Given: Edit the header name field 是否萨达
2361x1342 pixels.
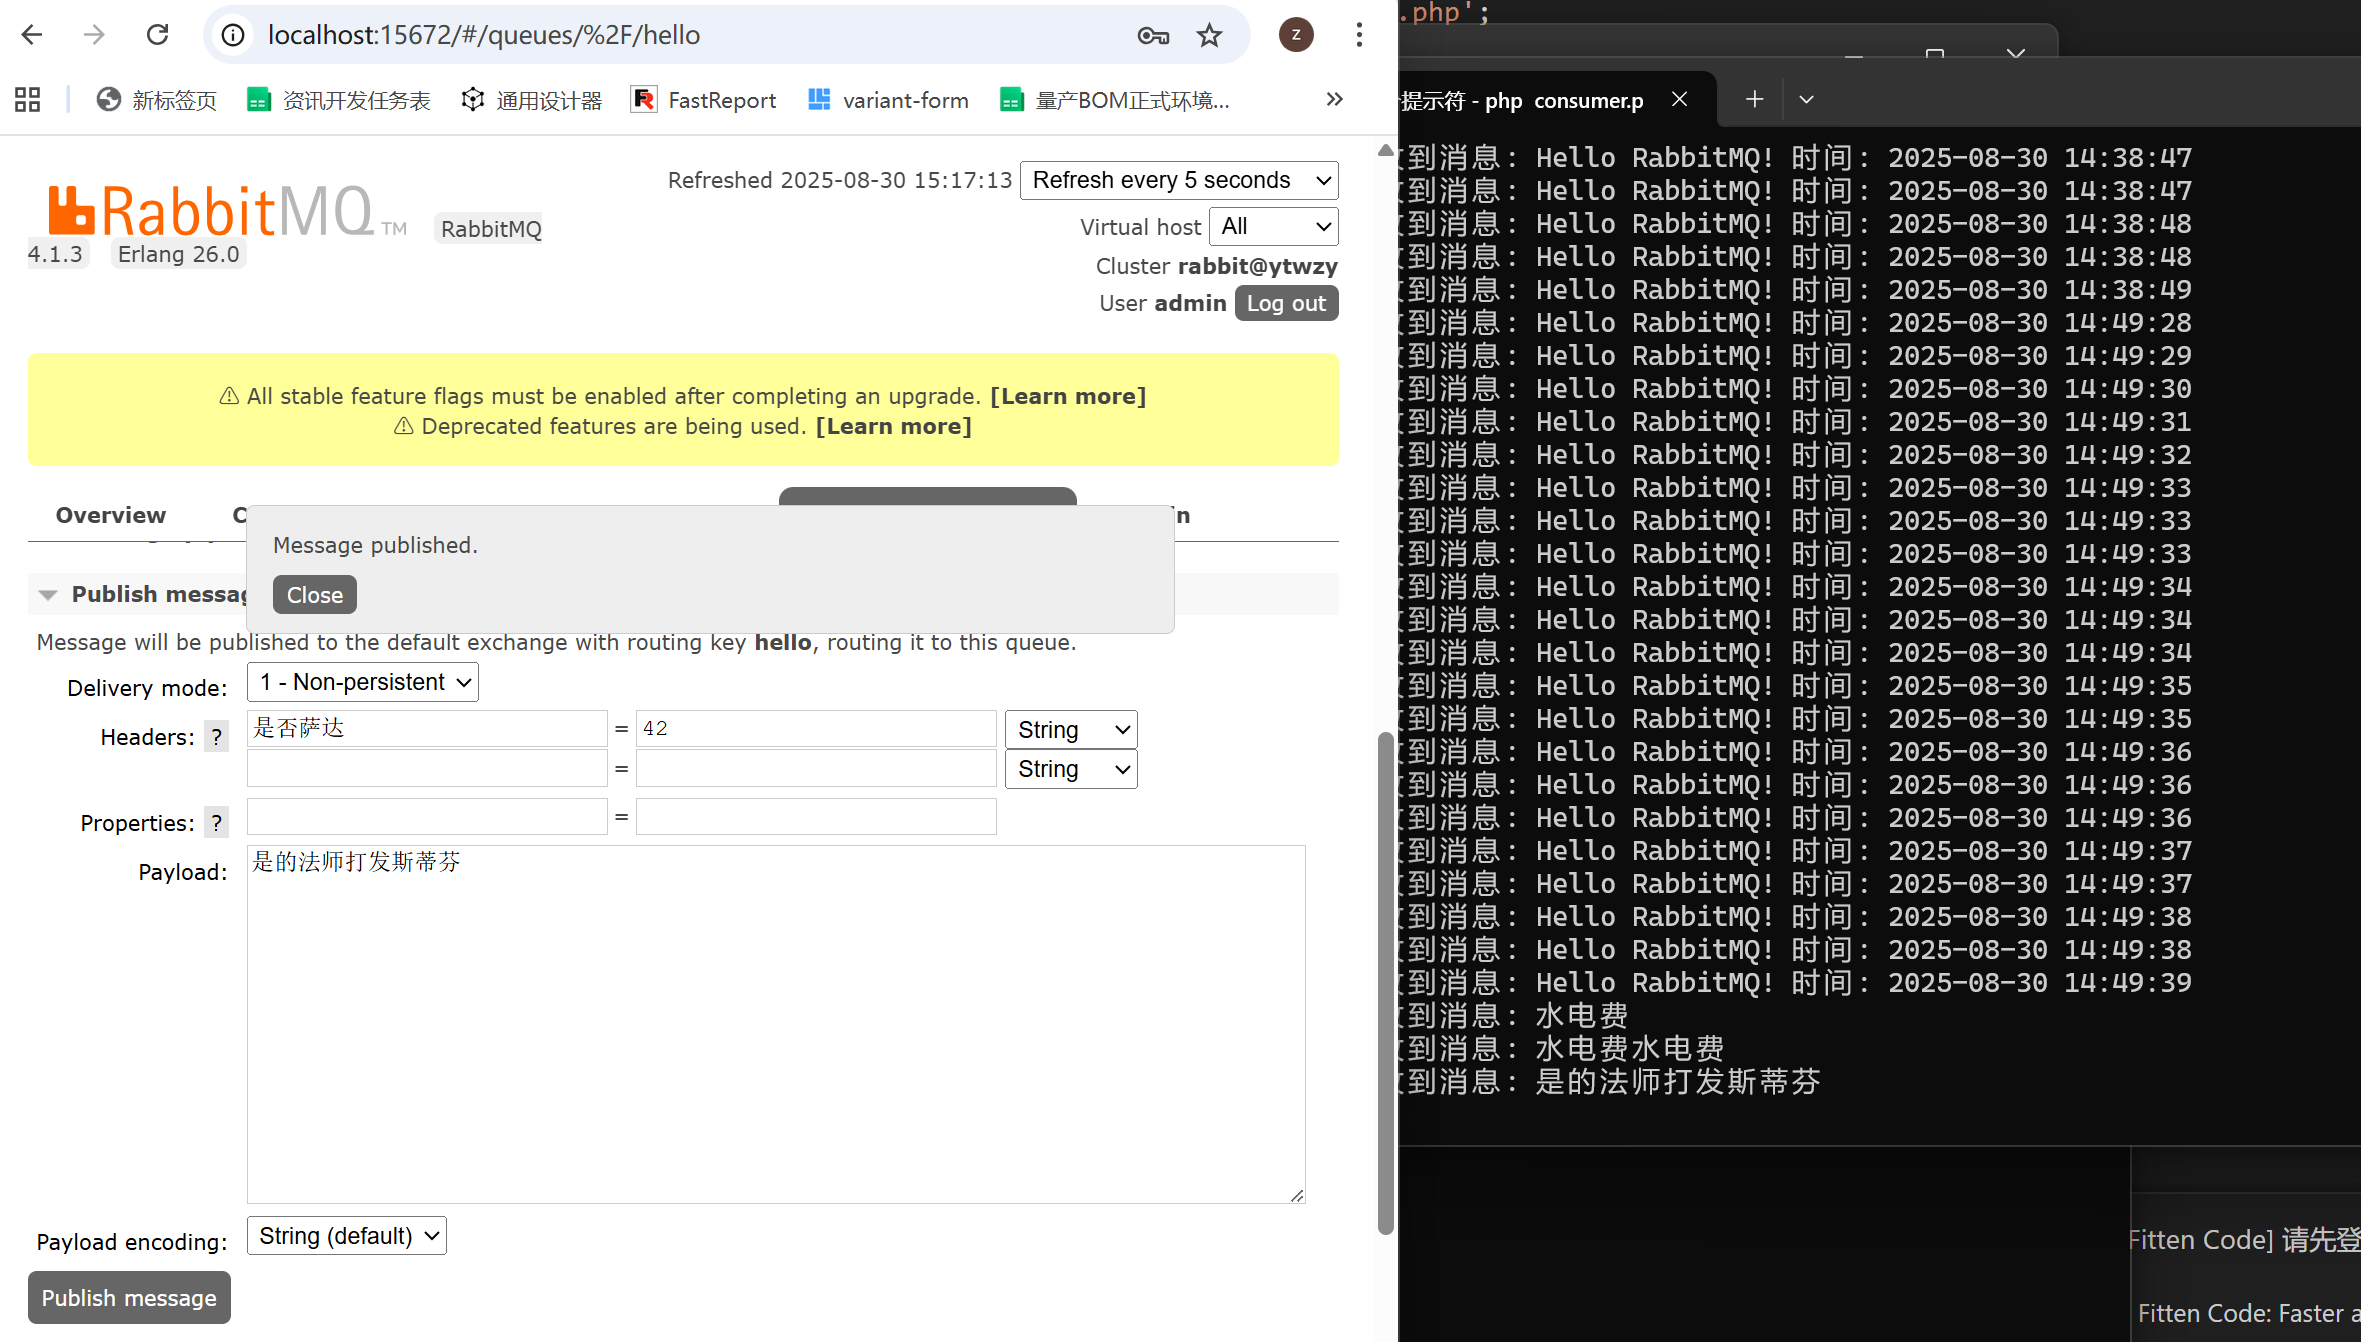Looking at the screenshot, I should tap(427, 729).
